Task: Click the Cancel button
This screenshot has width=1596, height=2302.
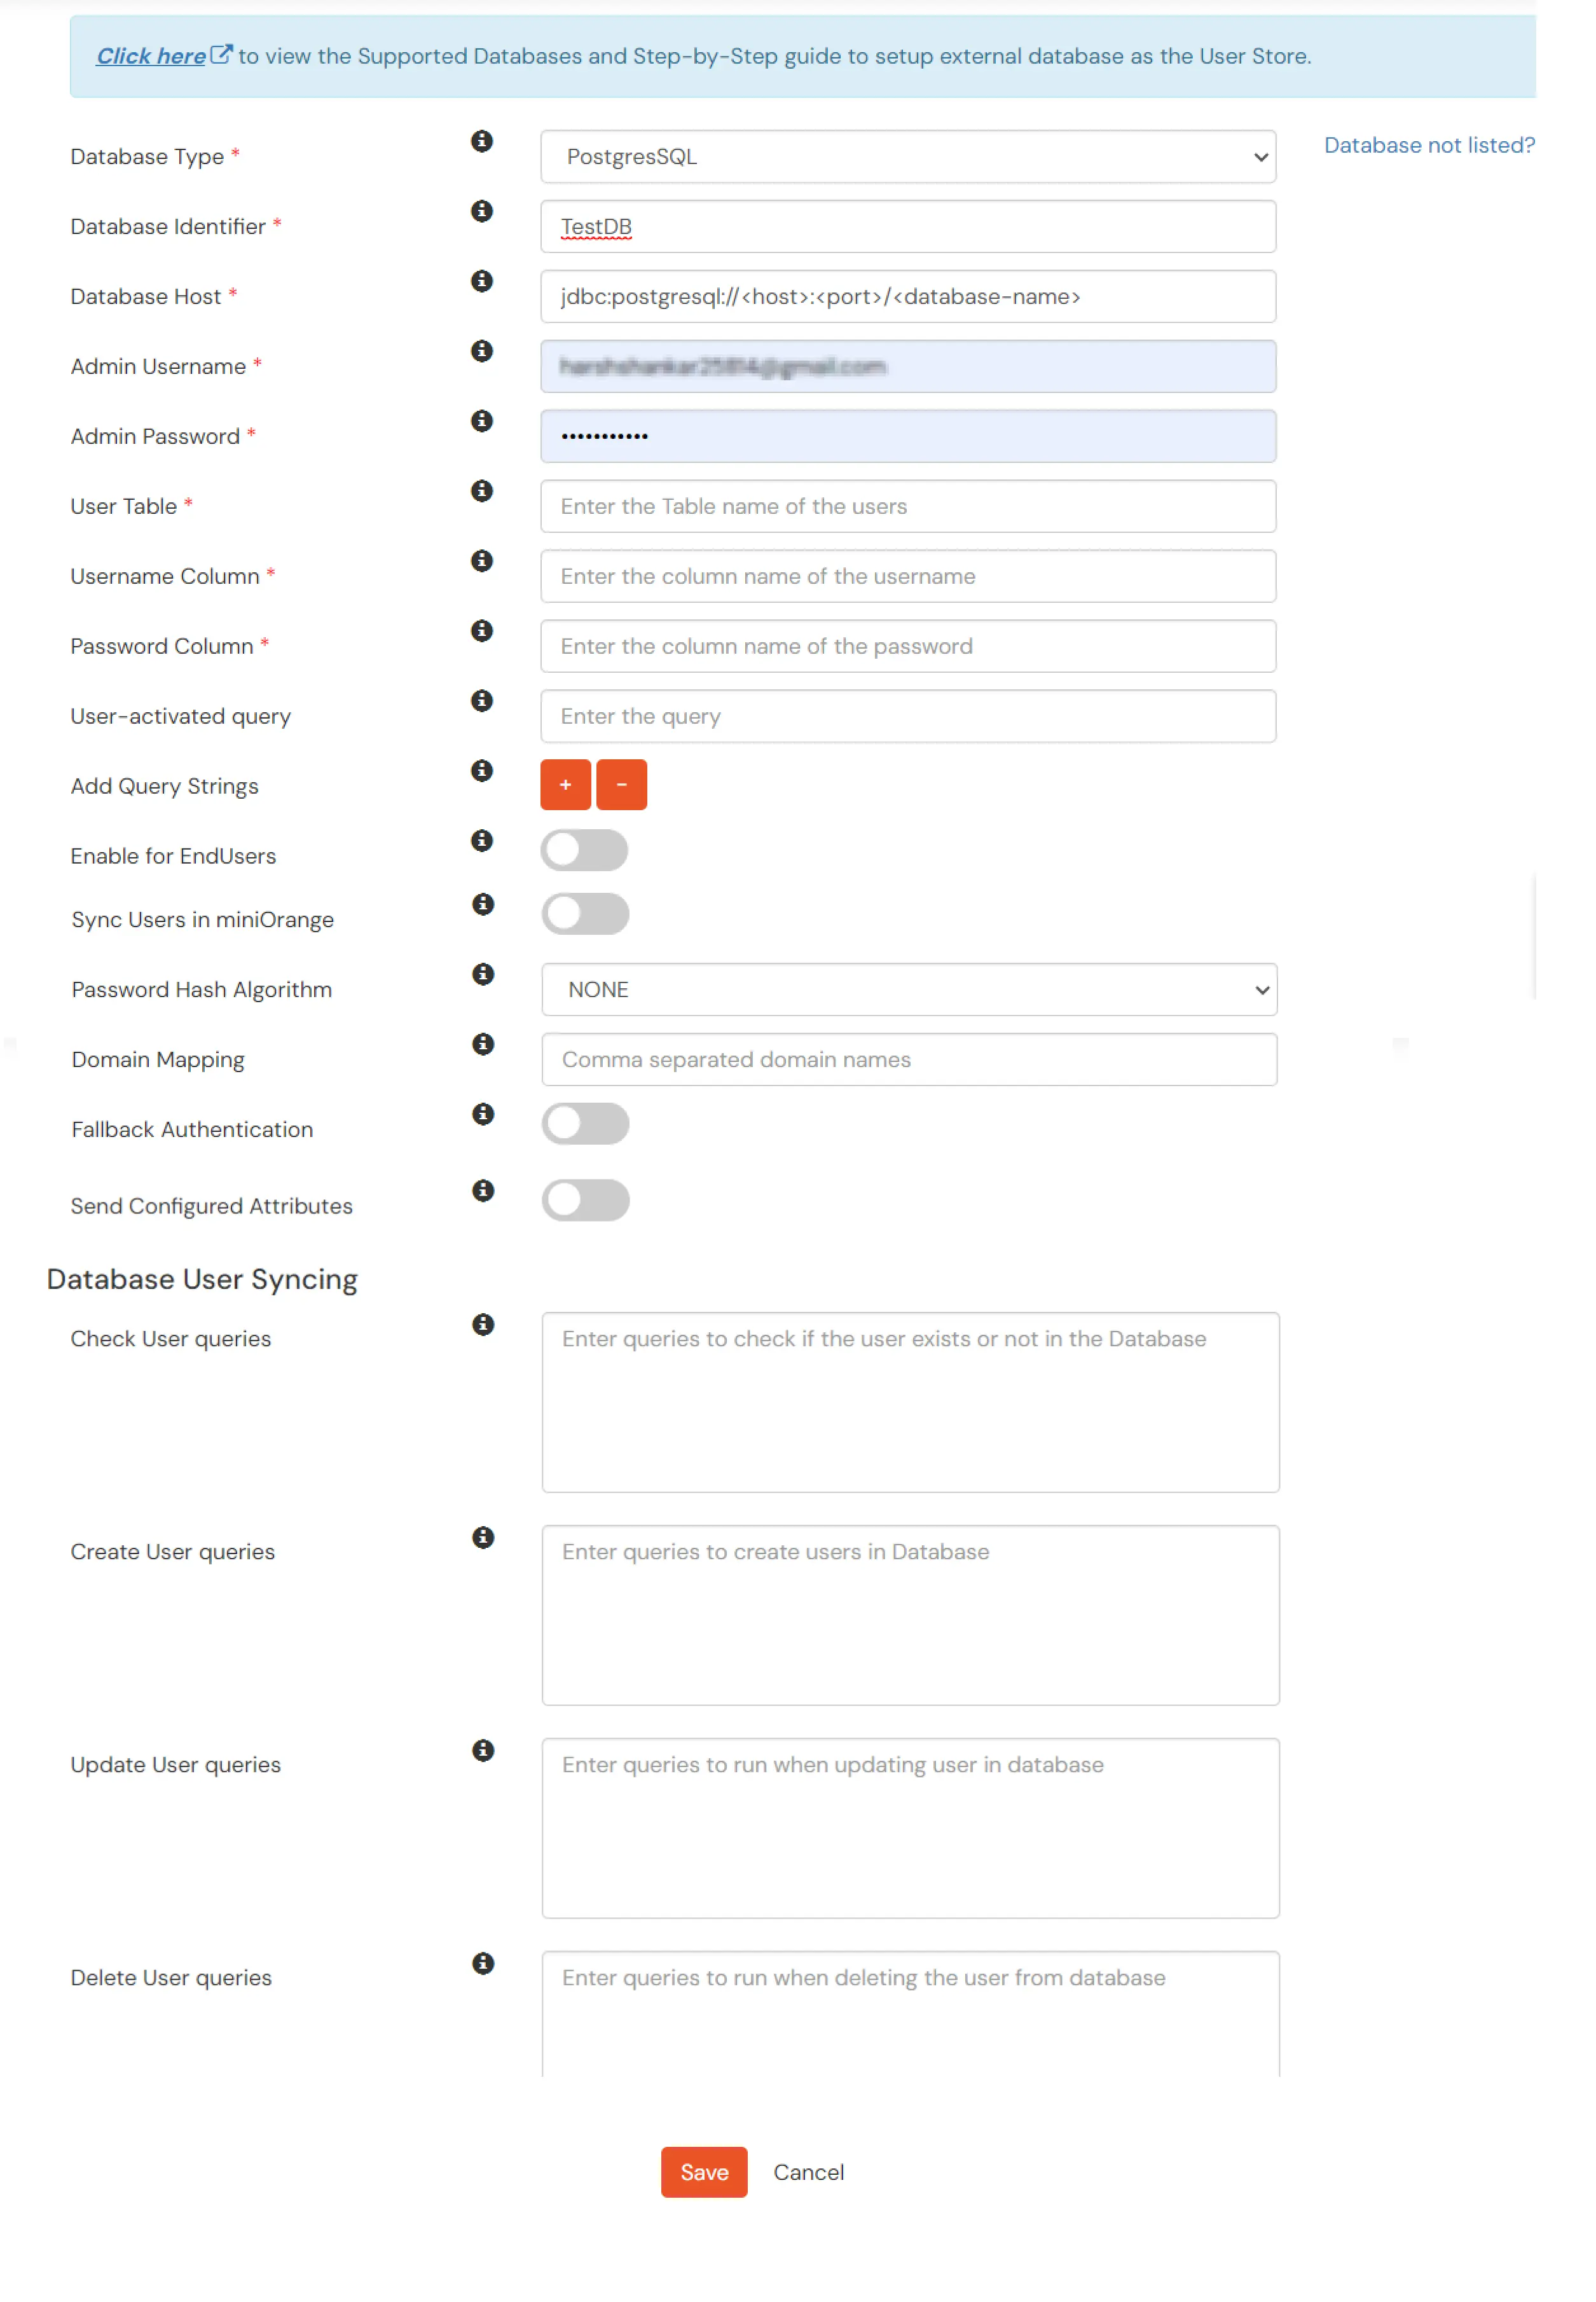Action: (x=808, y=2172)
